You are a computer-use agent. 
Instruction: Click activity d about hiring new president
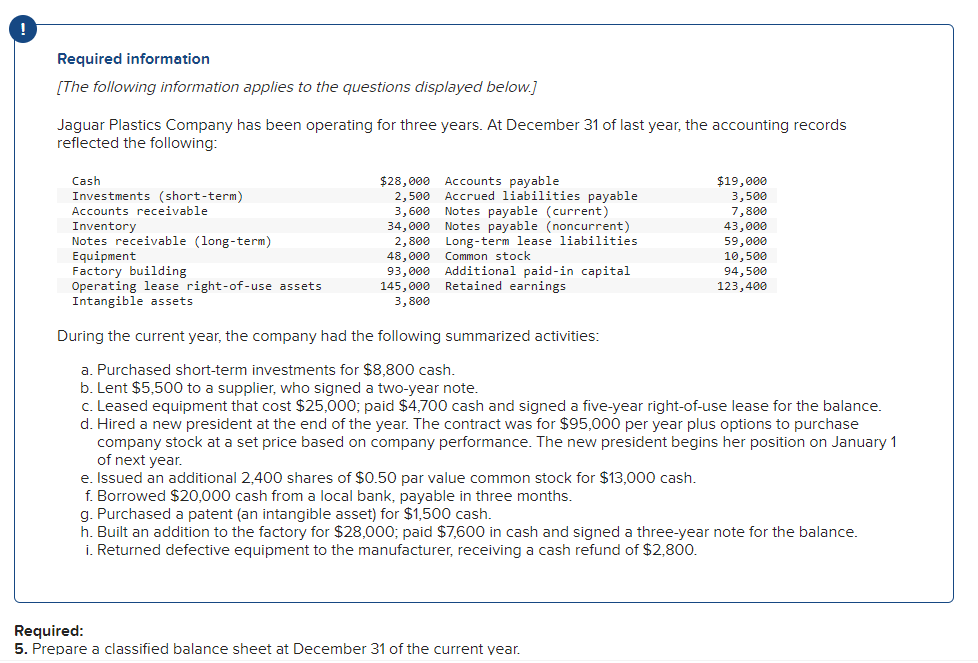[x=488, y=442]
